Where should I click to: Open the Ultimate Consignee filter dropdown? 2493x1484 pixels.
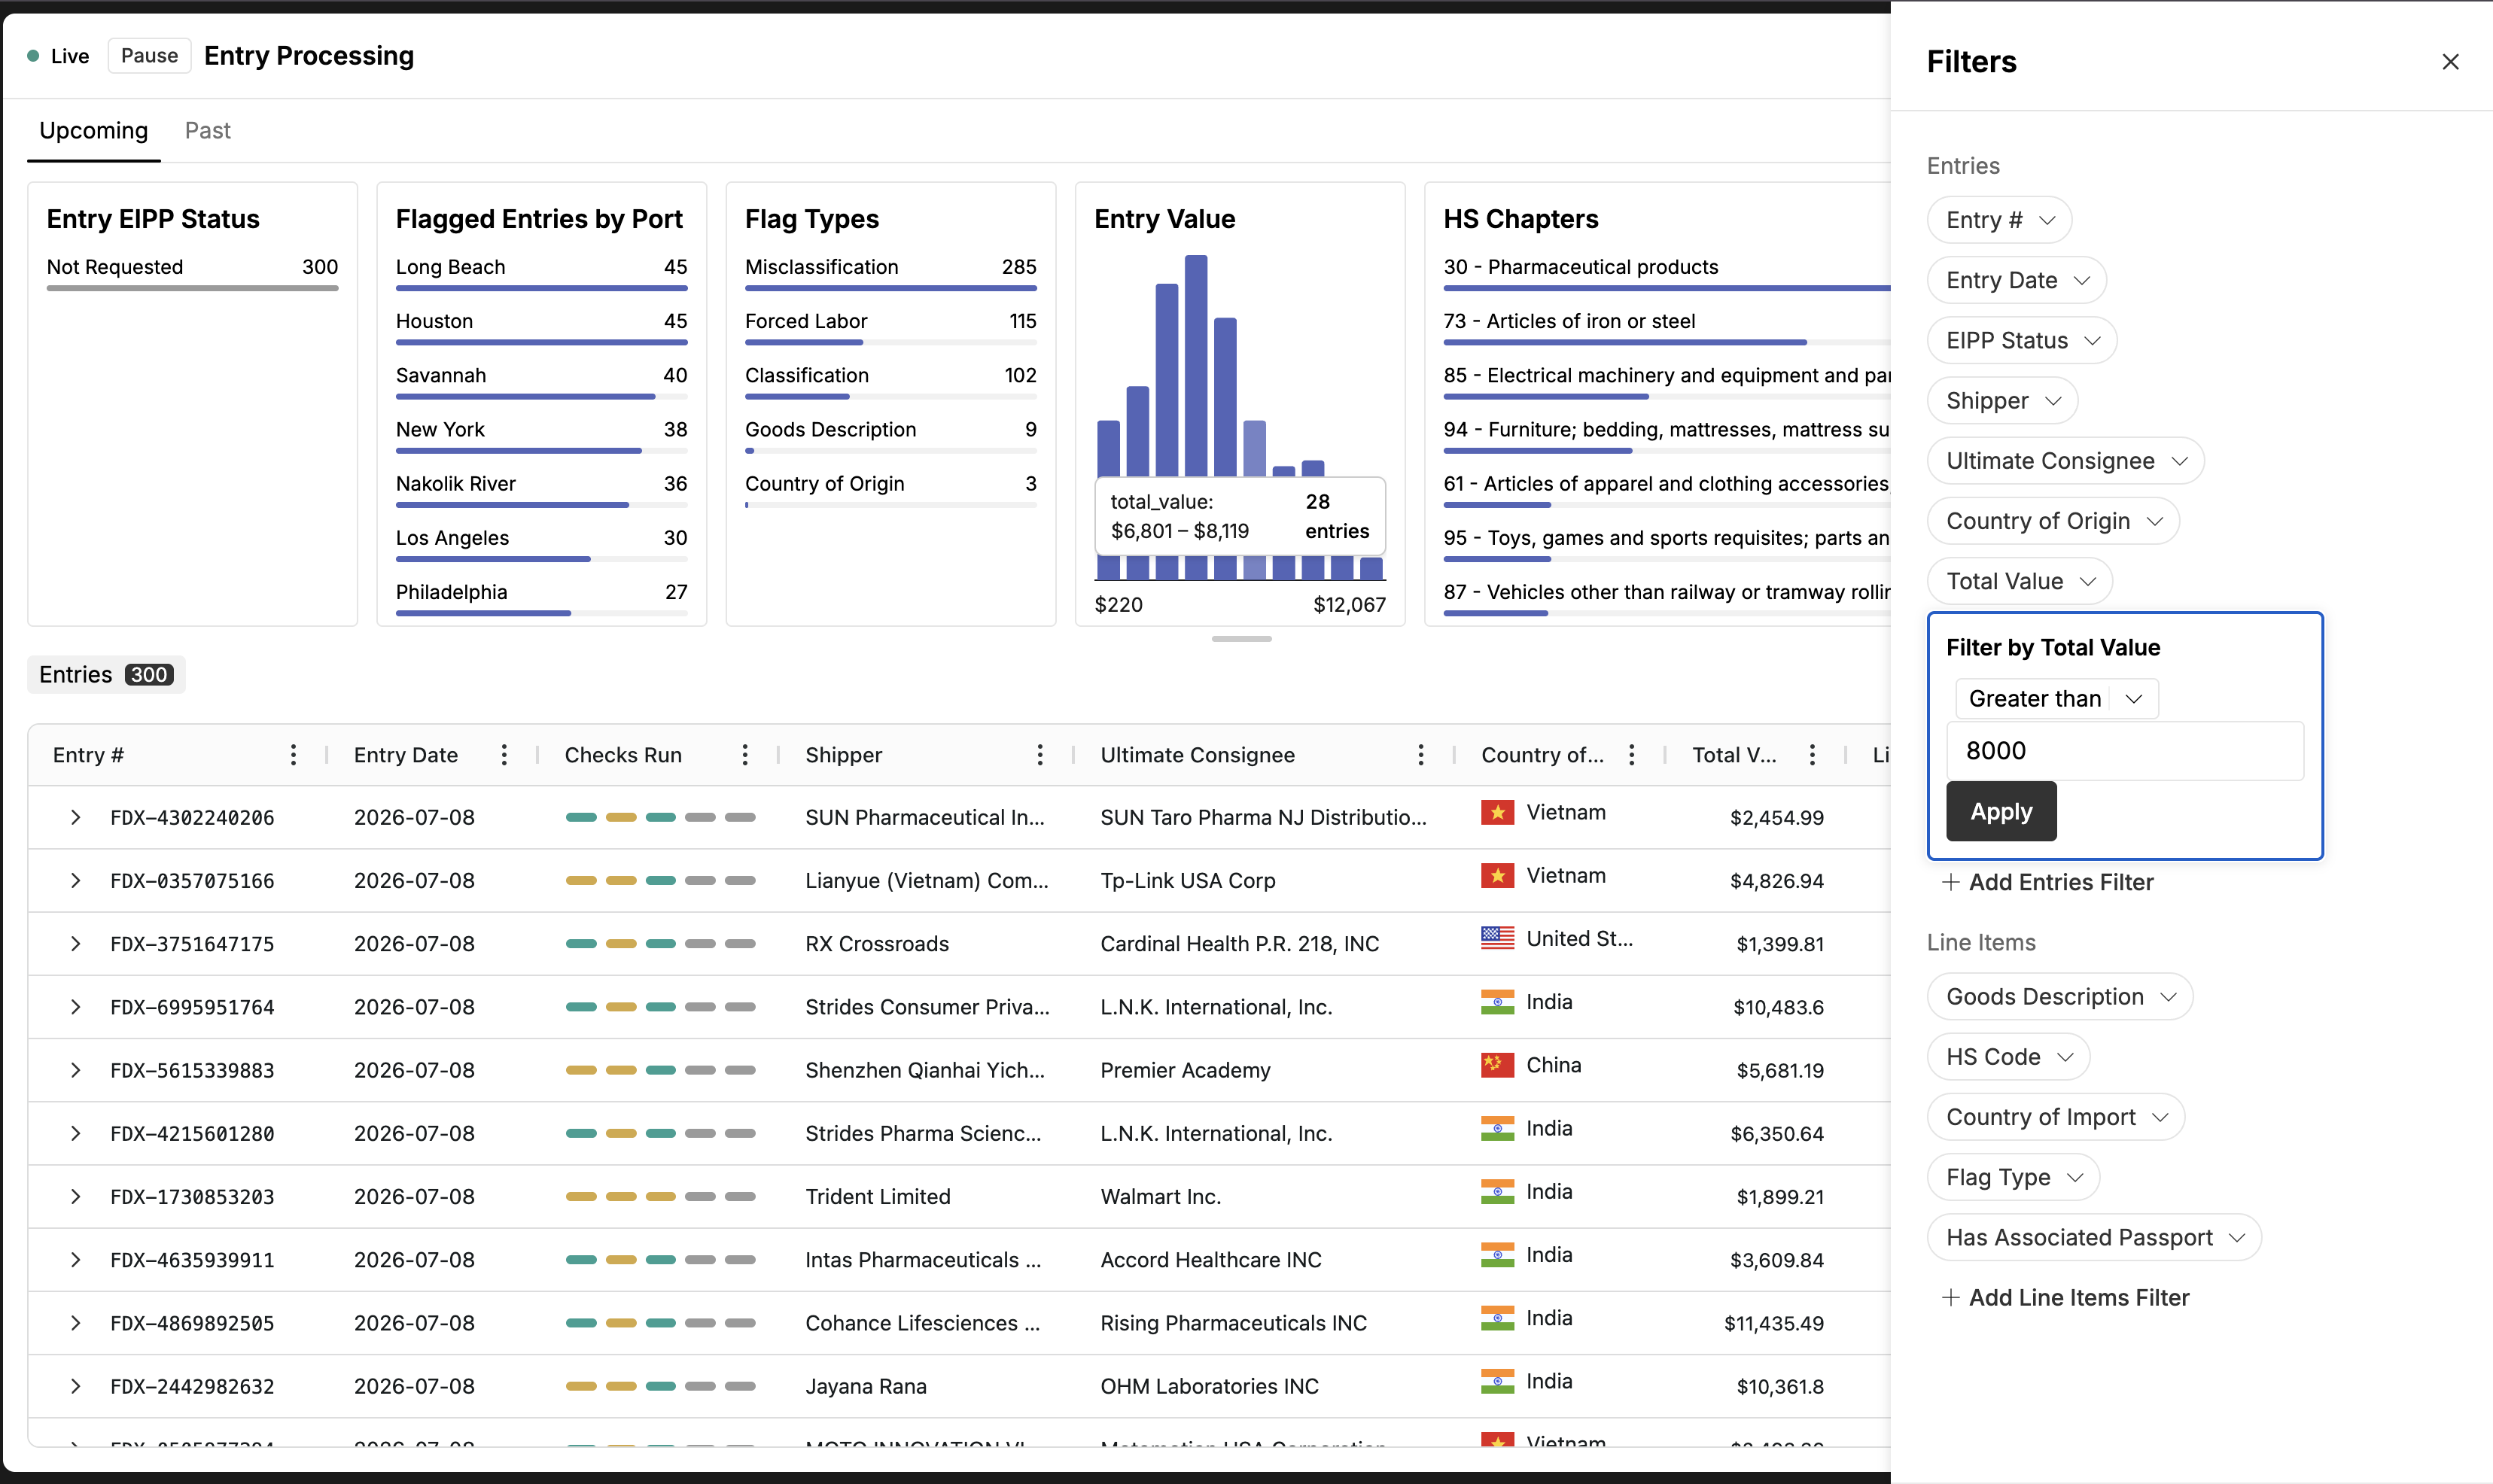pos(2065,461)
